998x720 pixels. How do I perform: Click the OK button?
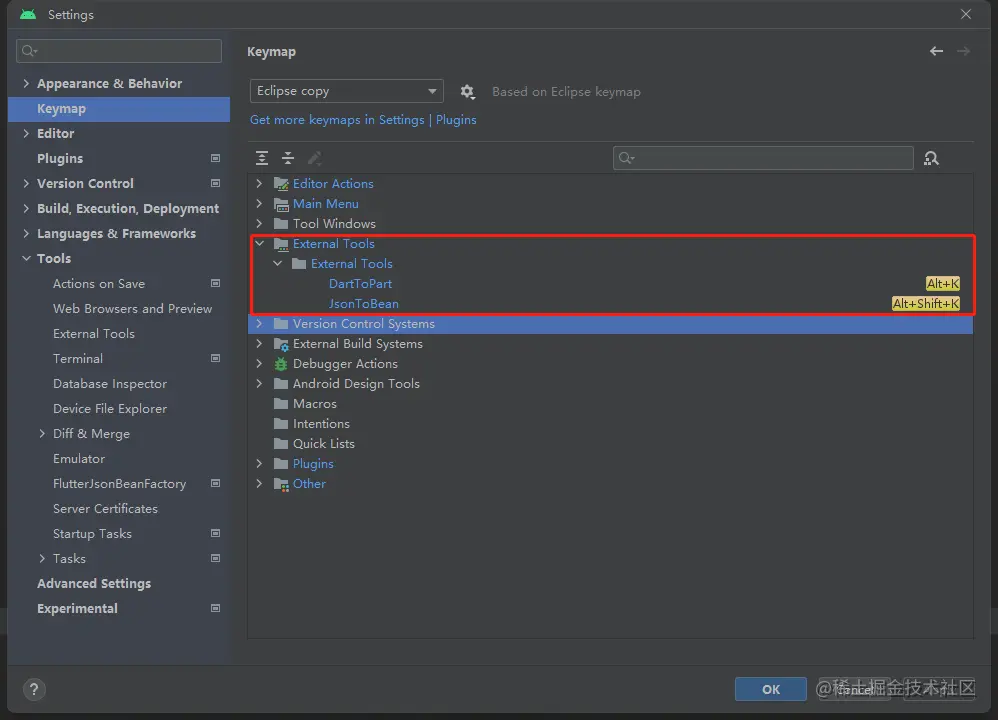770,689
